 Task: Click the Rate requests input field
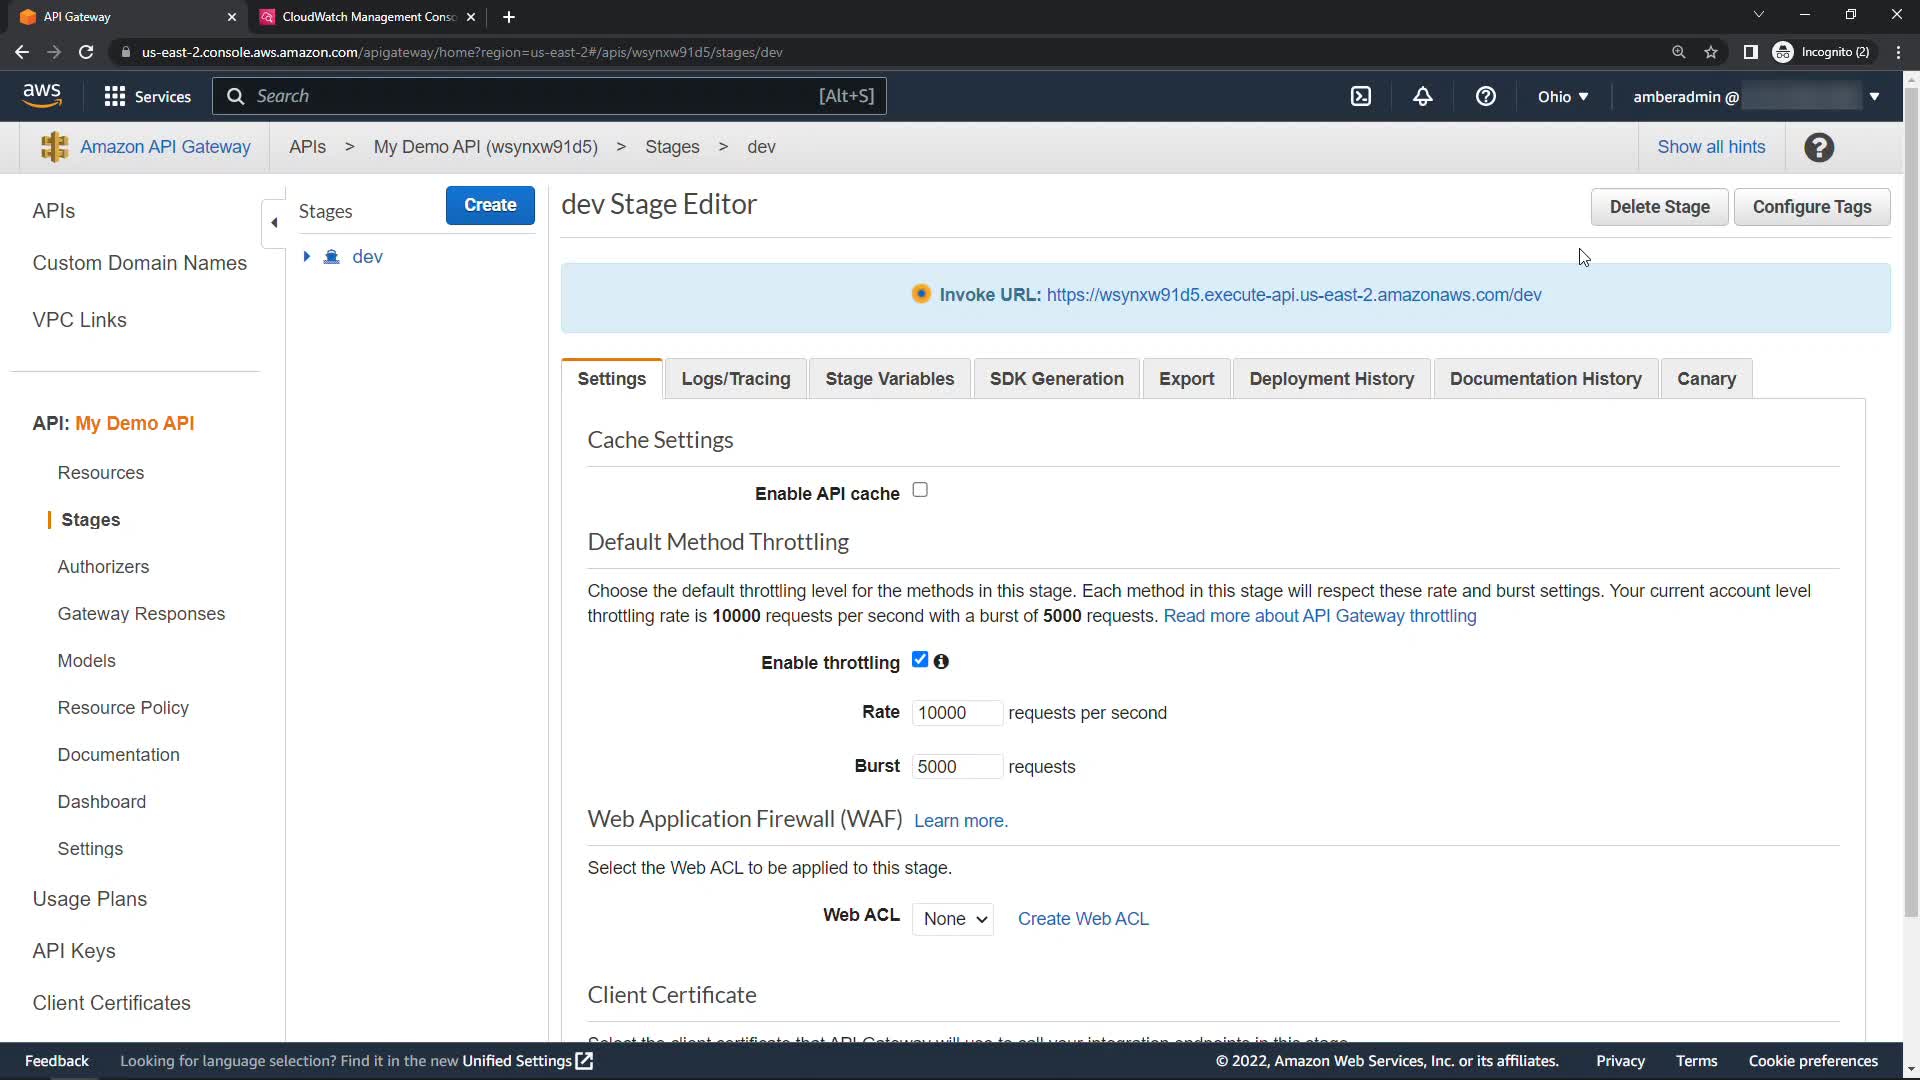click(956, 713)
